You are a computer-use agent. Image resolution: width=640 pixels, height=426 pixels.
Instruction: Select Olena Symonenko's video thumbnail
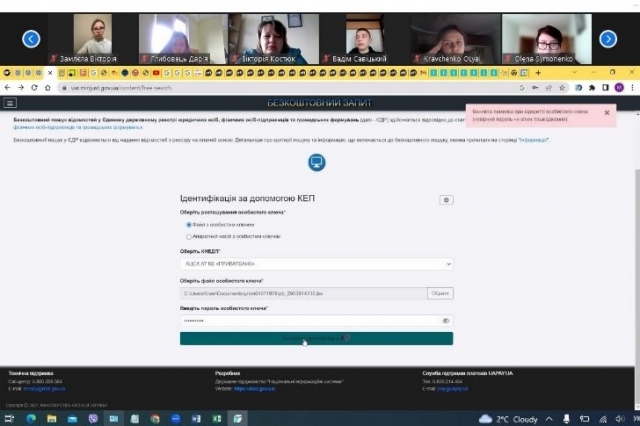click(x=547, y=39)
